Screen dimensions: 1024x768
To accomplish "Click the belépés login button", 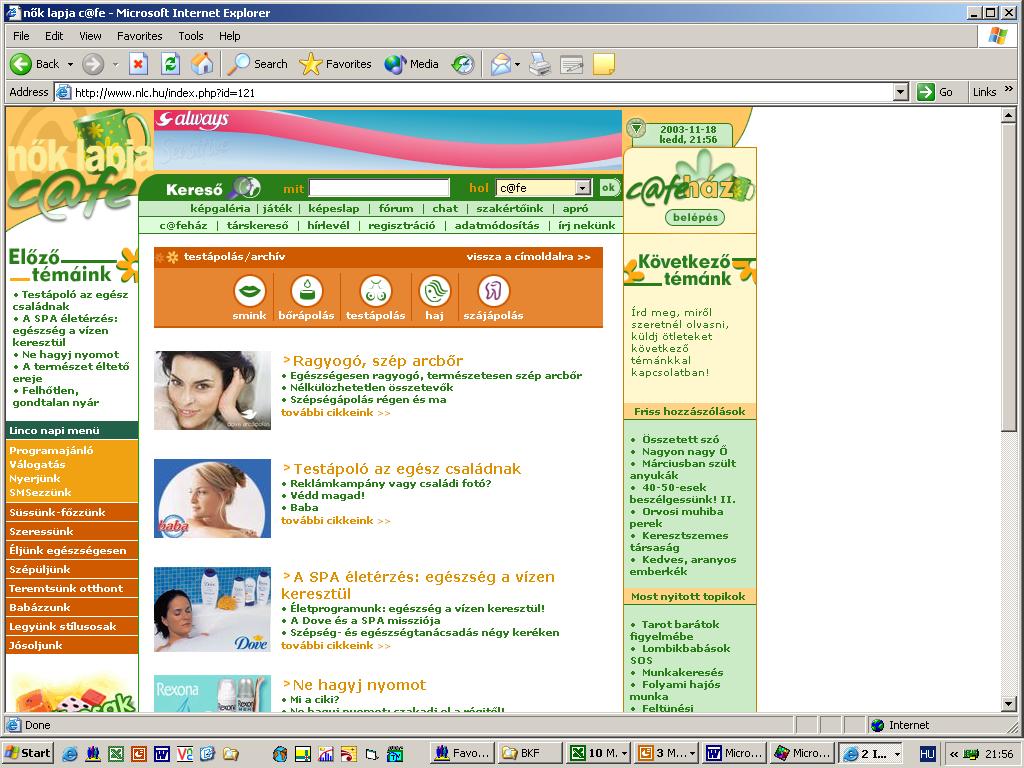I will 695,217.
